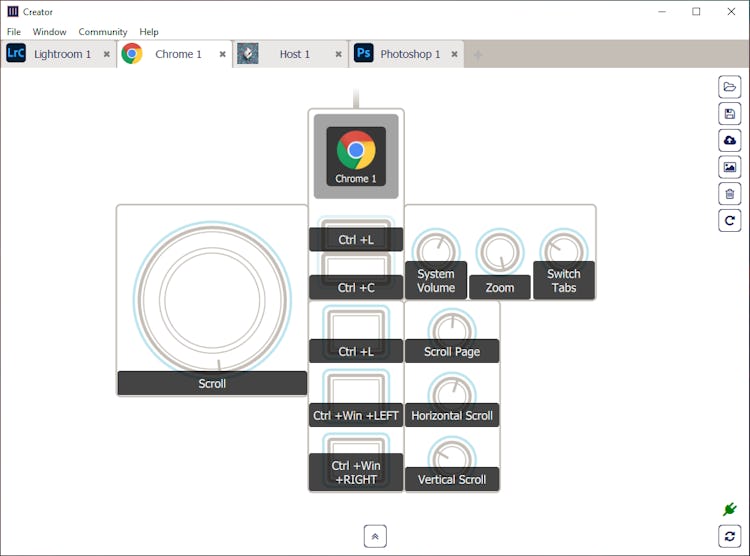The image size is (750, 556).
Task: Open the Window menu
Action: coord(49,32)
